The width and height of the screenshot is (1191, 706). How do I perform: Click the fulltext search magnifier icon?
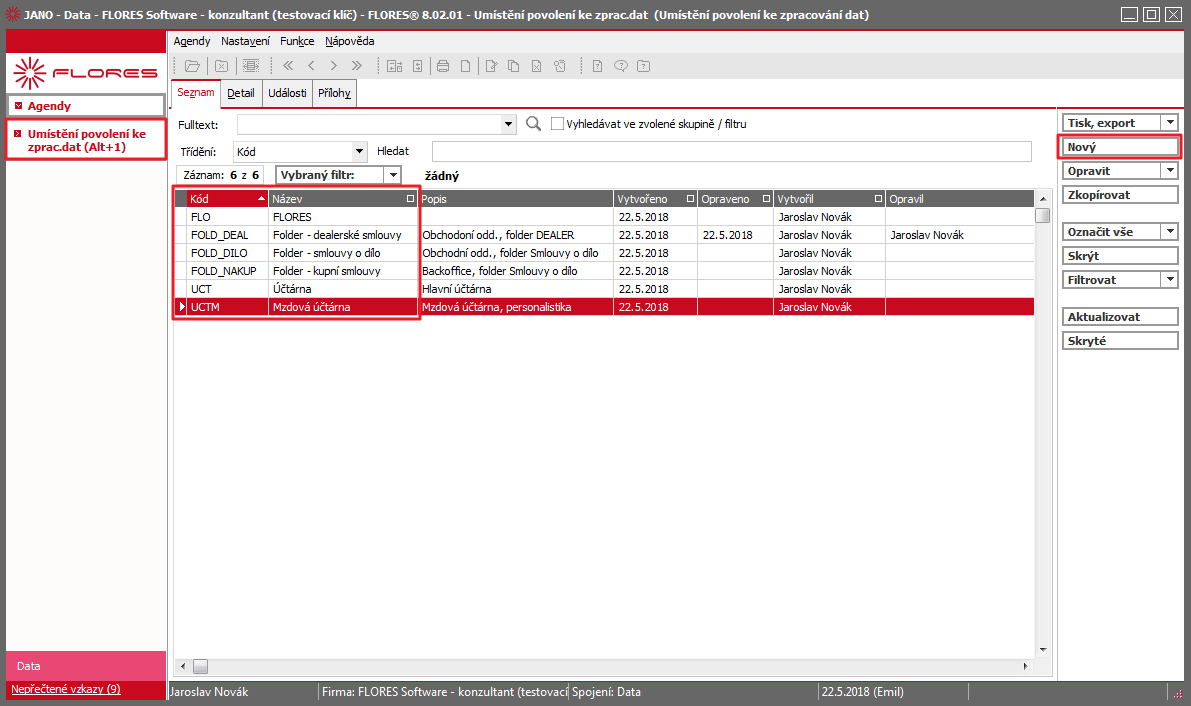point(533,124)
